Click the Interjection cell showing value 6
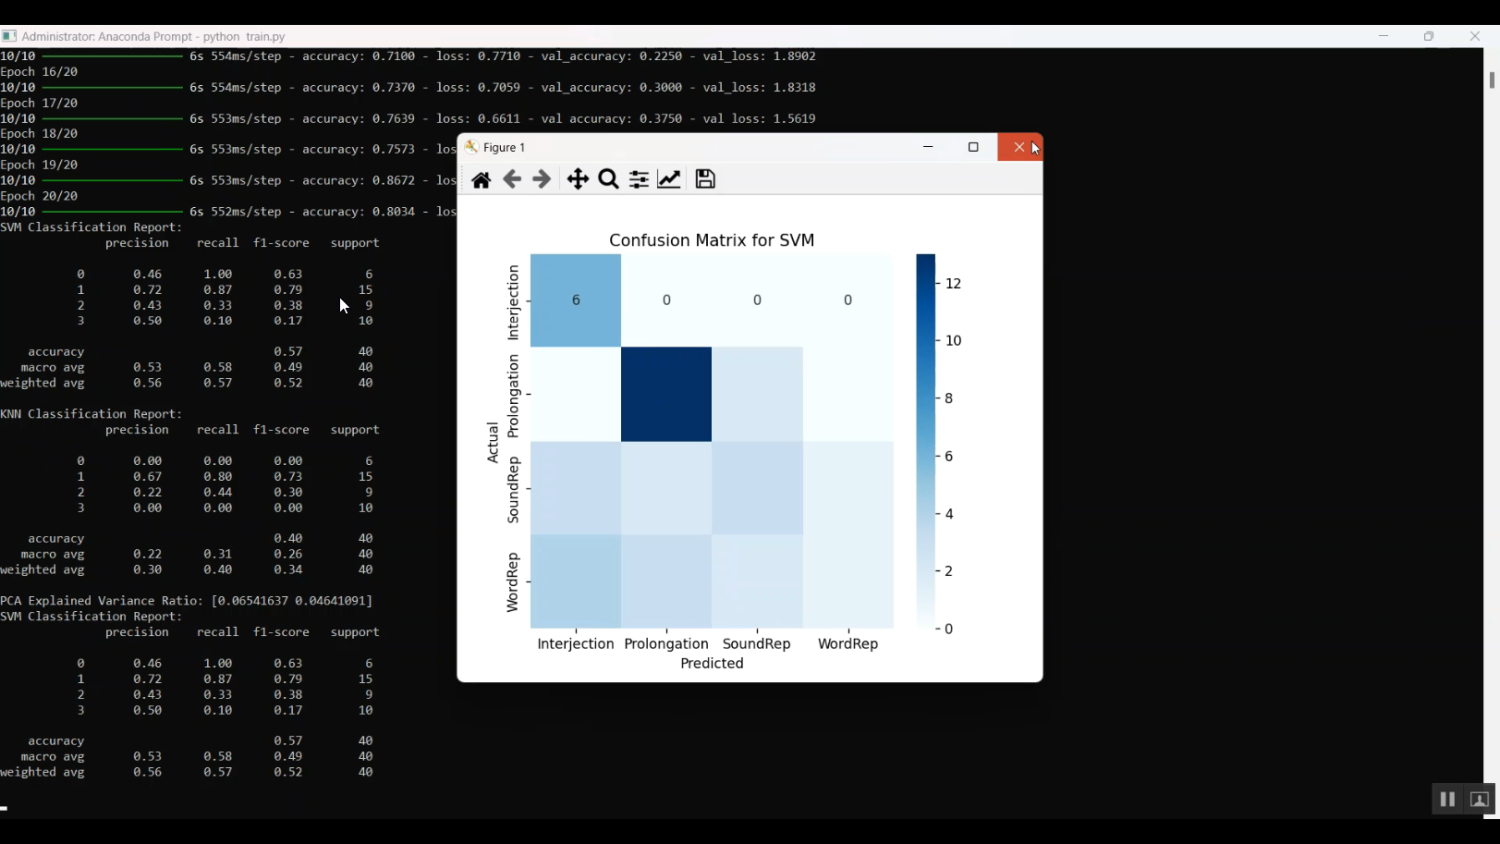The width and height of the screenshot is (1500, 844). coord(575,299)
